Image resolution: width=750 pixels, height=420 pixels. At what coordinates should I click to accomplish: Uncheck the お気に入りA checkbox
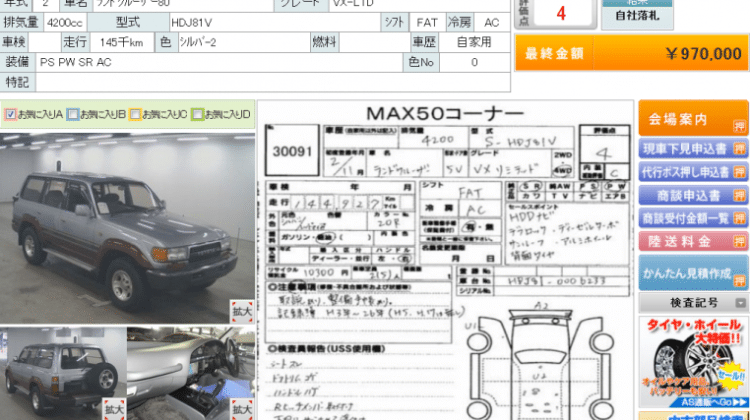(x=10, y=115)
